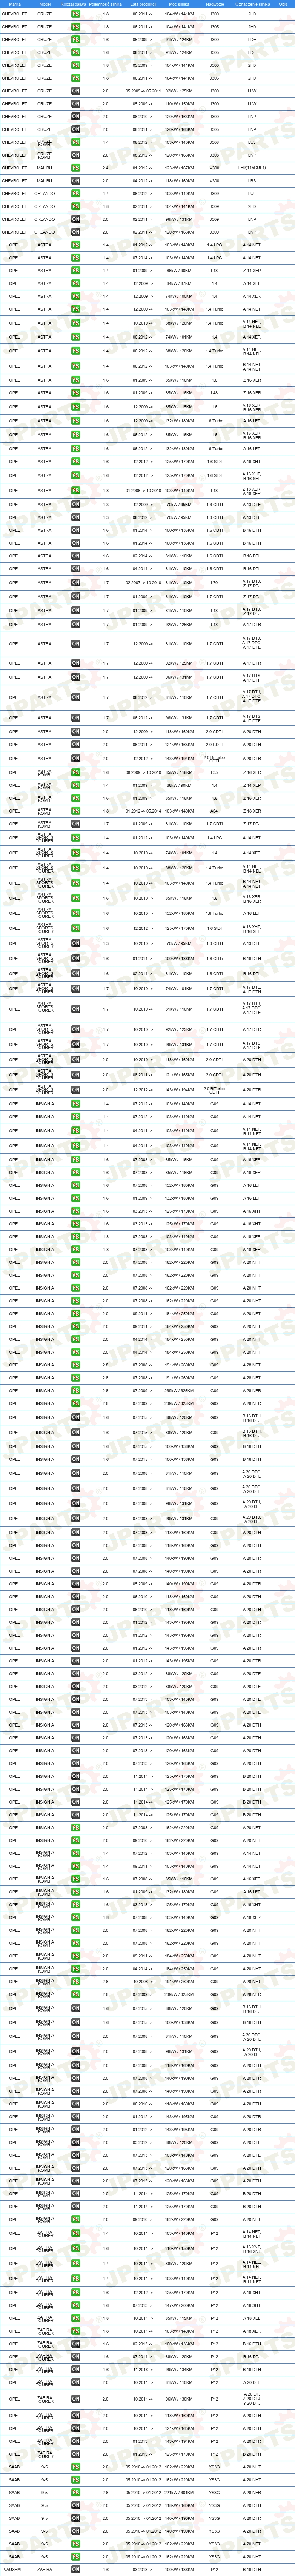Click ON diesel icon in Vauxhall Zafira row
Viewport: 295px width, 2576px height.
(76, 2568)
